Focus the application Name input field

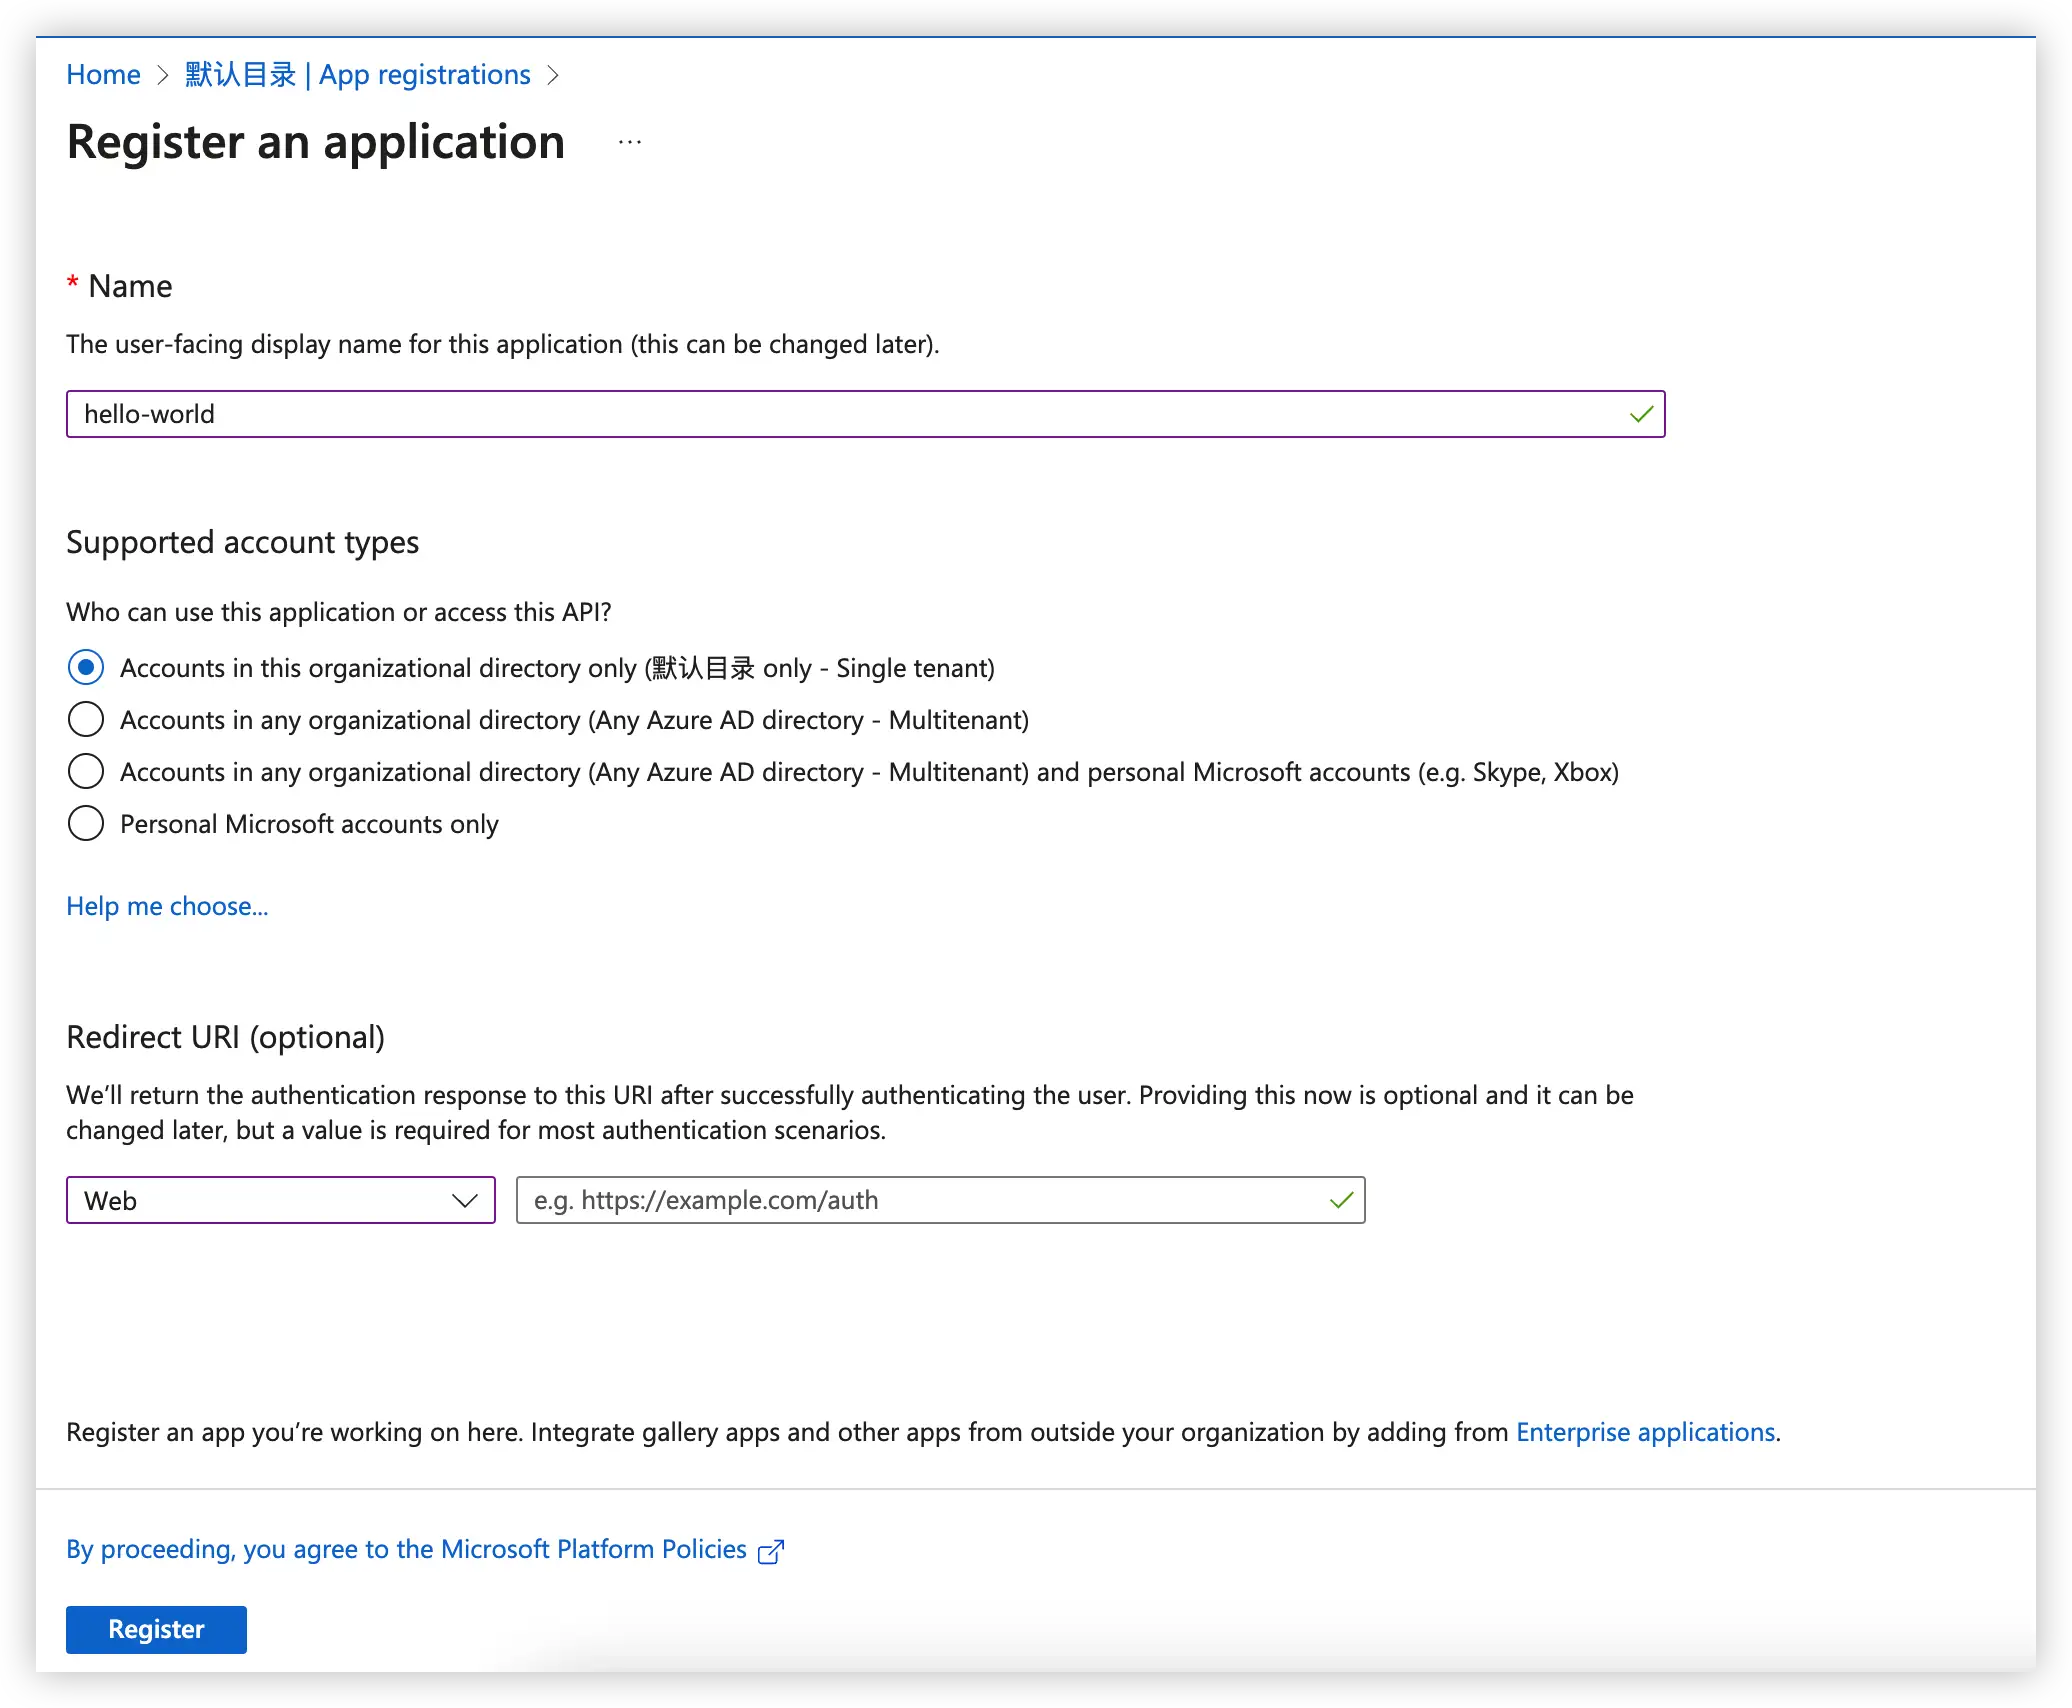(x=850, y=414)
